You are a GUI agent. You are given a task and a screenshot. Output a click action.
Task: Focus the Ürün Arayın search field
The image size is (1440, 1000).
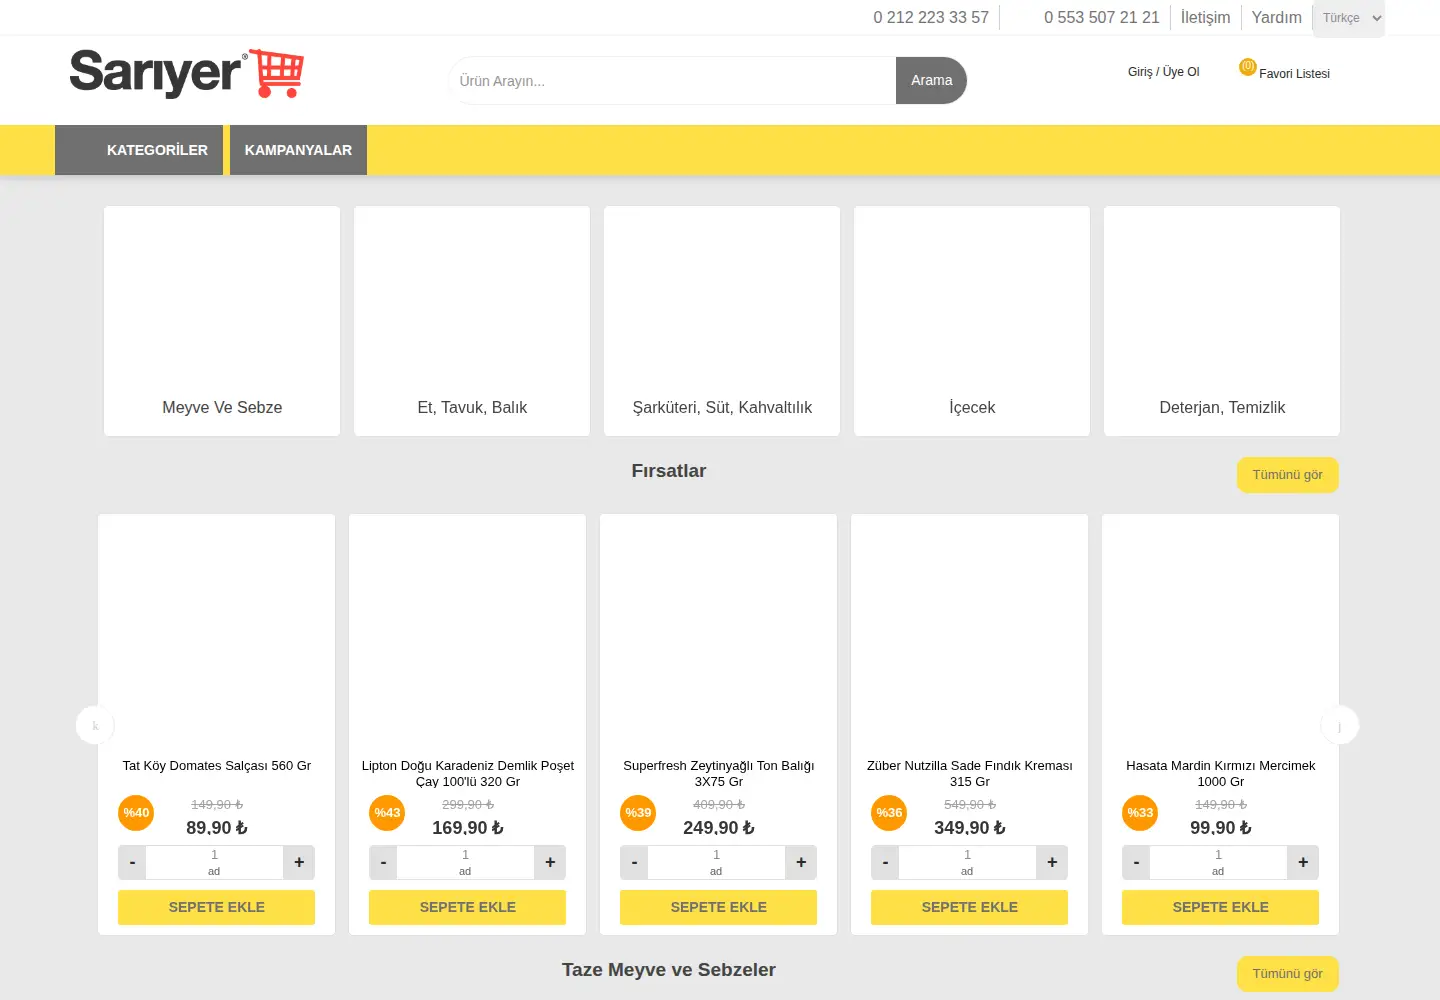coord(673,80)
